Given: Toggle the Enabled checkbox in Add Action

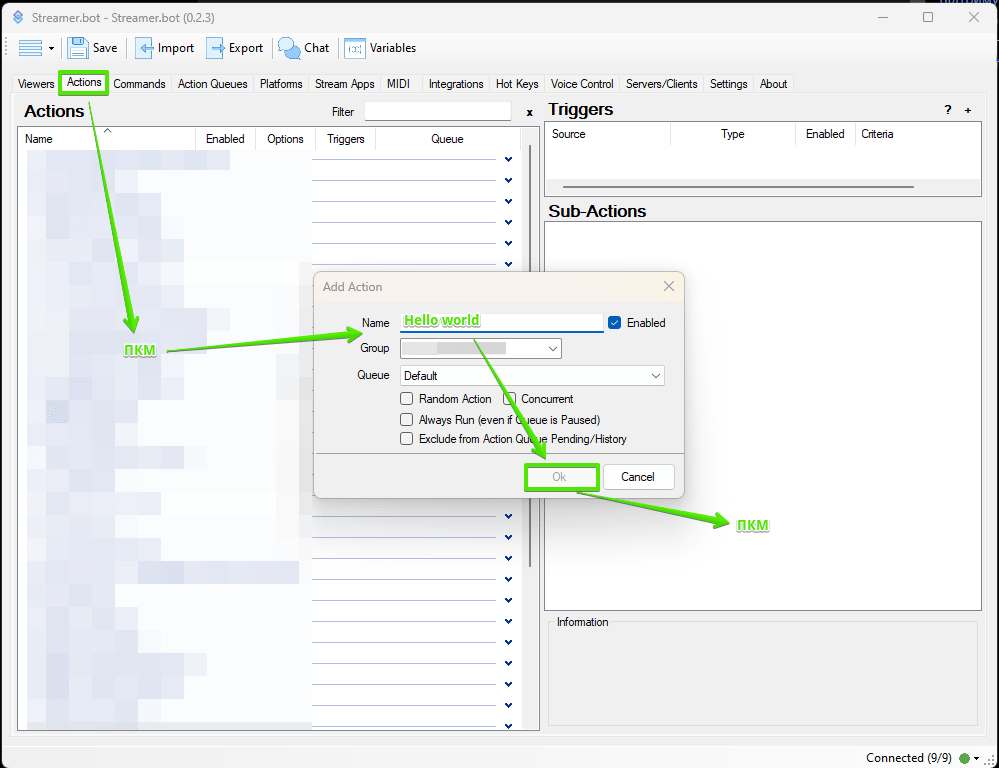Looking at the screenshot, I should point(614,322).
